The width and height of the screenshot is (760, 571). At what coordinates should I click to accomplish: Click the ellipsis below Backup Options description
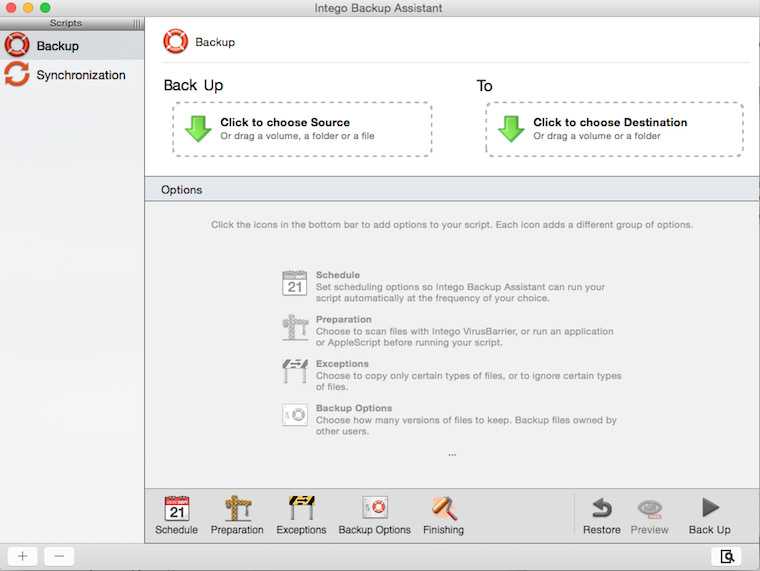coord(452,455)
